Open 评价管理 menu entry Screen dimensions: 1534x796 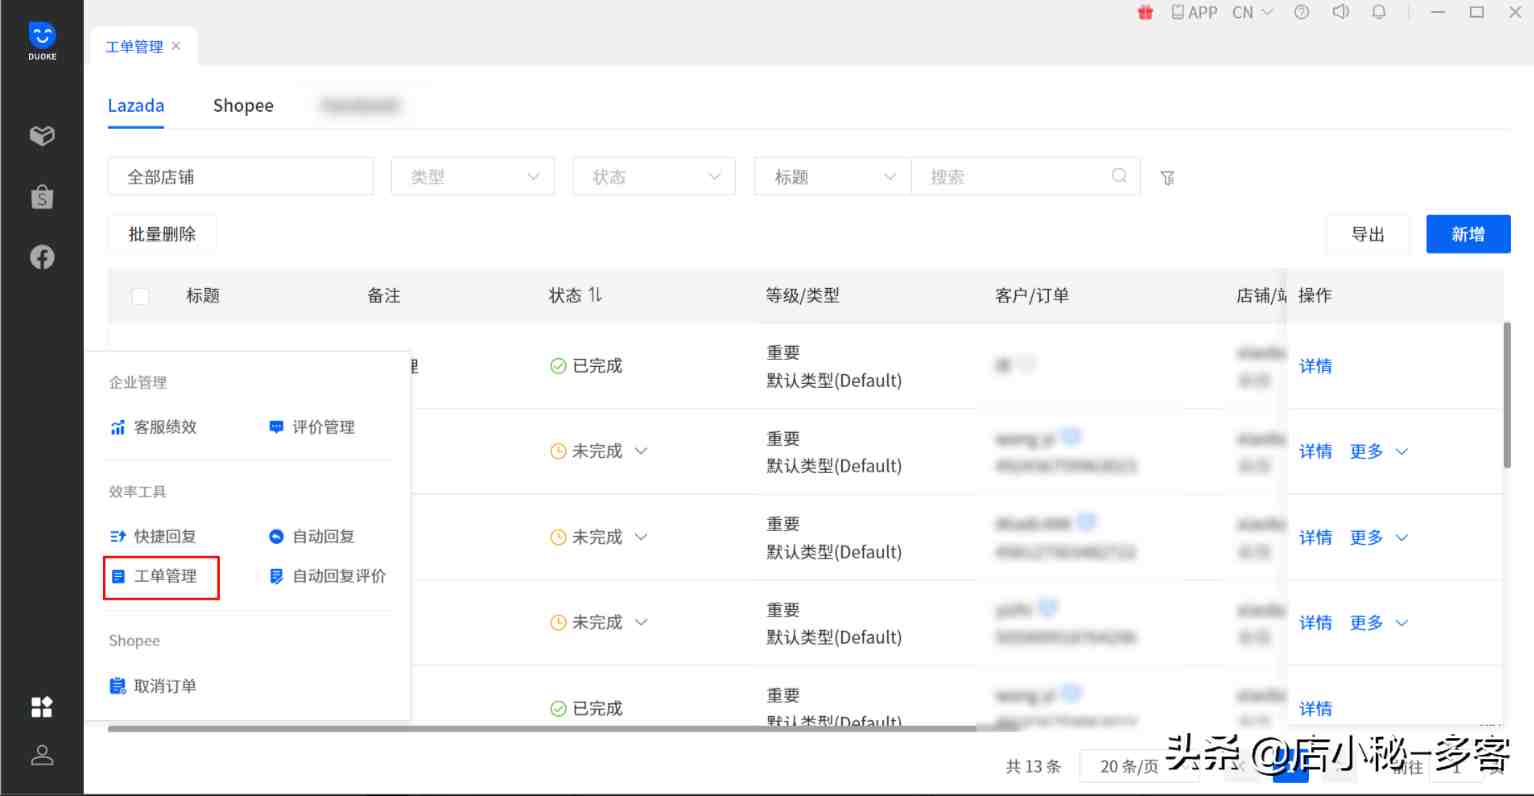tap(312, 427)
